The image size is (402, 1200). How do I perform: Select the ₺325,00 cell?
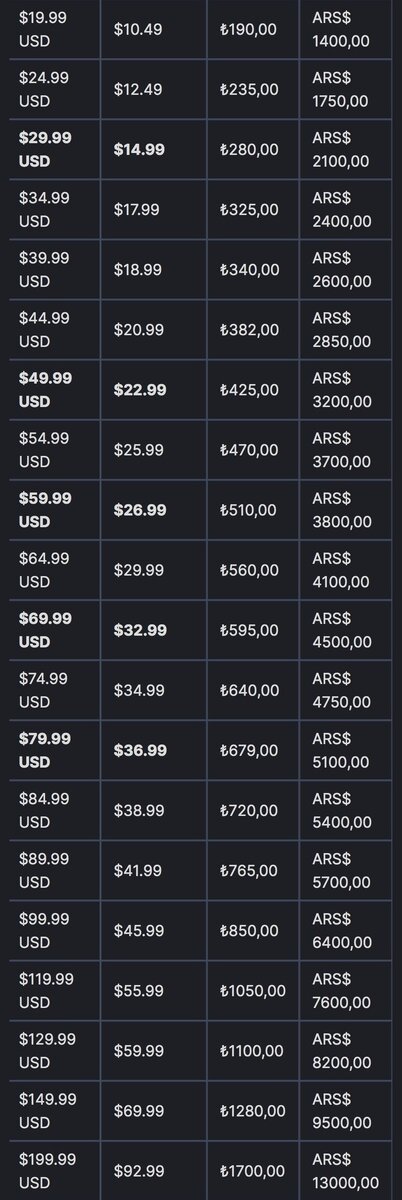pos(252,209)
